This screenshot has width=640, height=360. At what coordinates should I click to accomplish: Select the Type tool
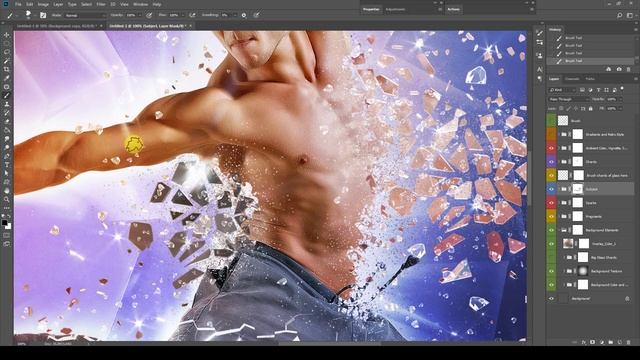7,164
